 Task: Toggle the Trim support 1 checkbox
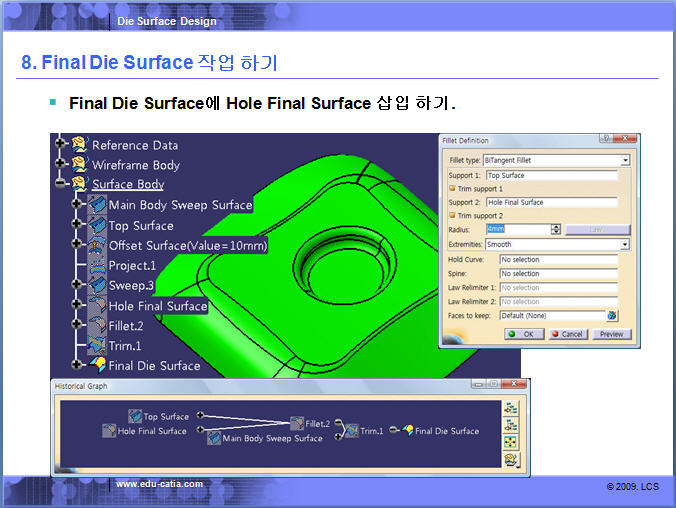click(x=453, y=188)
